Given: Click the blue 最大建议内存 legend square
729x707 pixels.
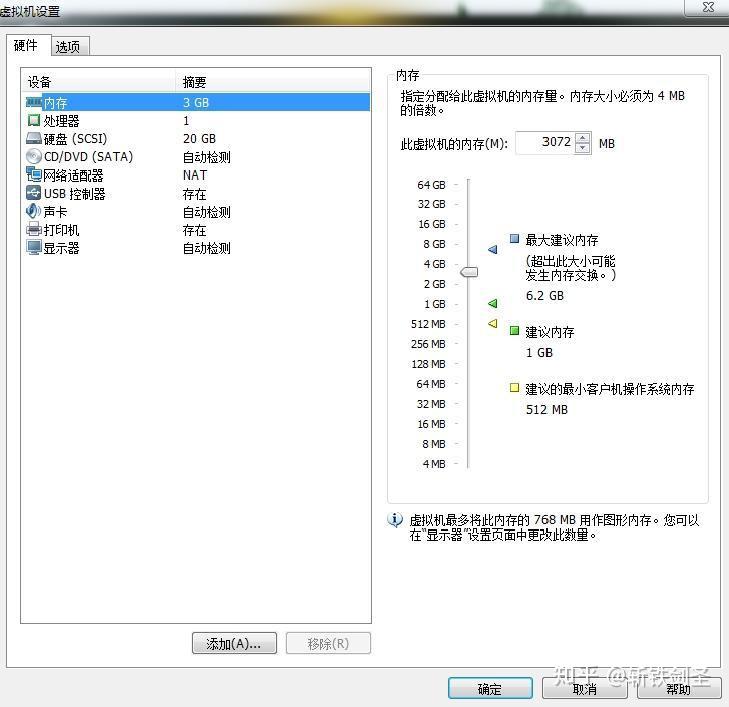Looking at the screenshot, I should click(514, 239).
